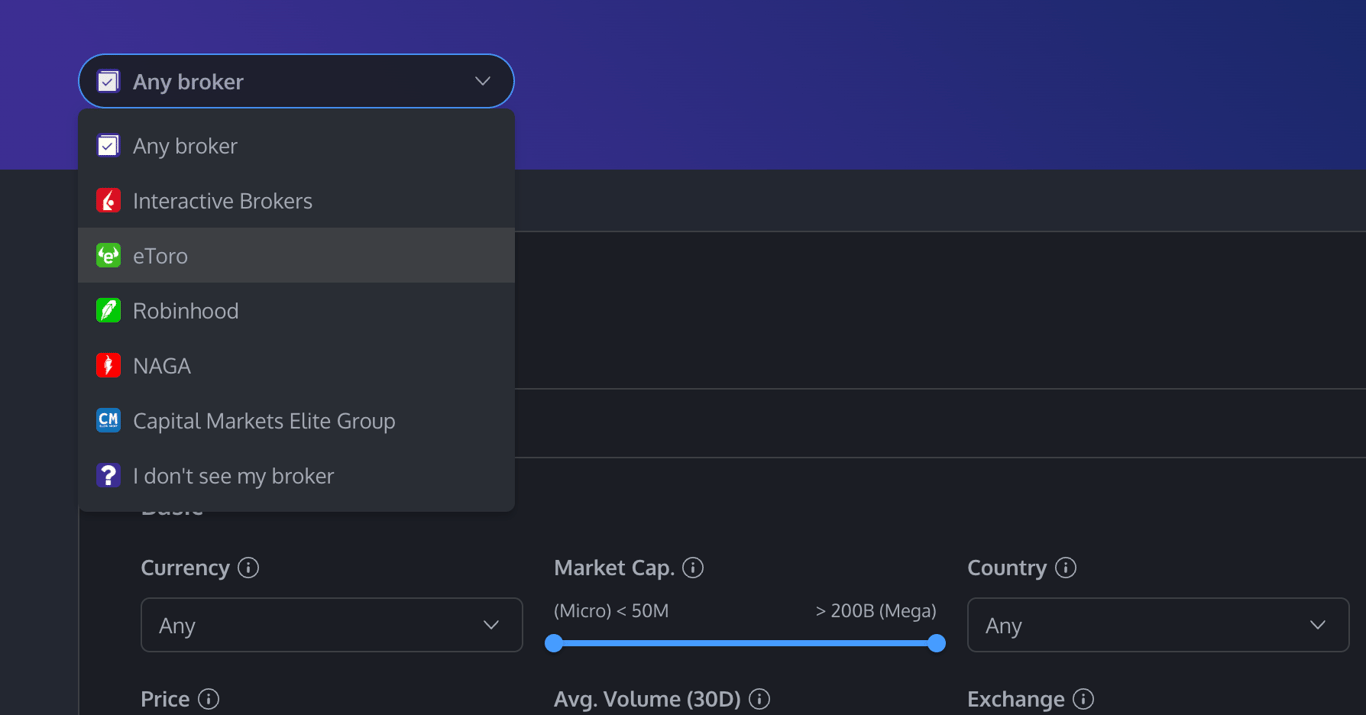This screenshot has width=1366, height=715.
Task: Click the Country filter label
Action: click(1007, 568)
